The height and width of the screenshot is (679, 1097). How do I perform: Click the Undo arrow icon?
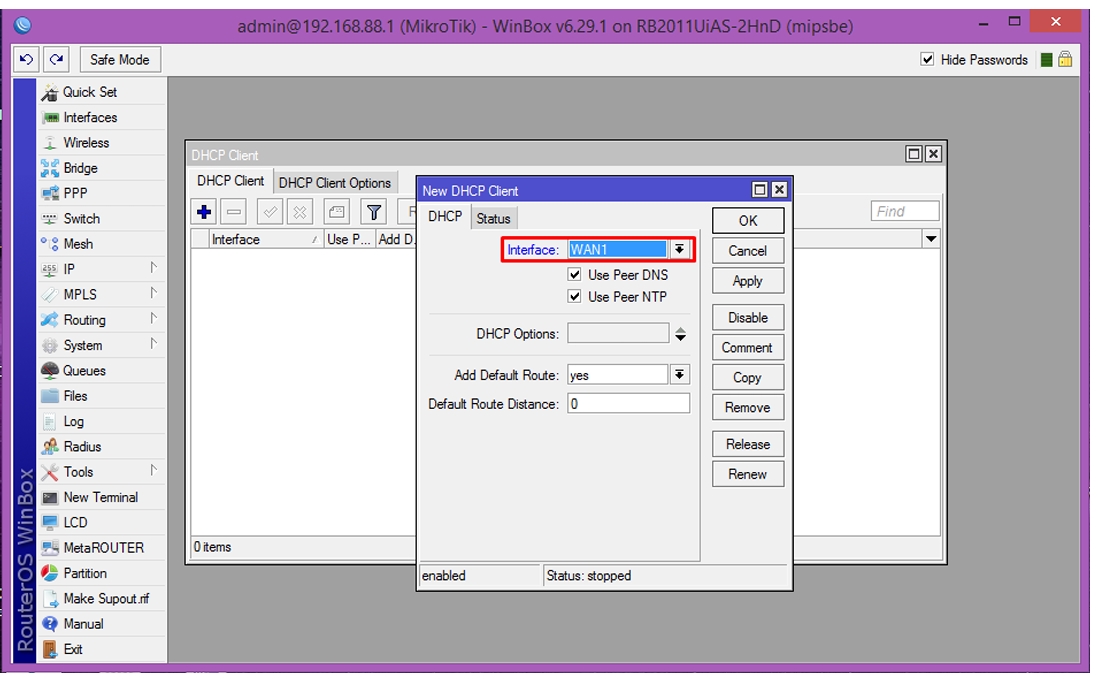pos(27,60)
